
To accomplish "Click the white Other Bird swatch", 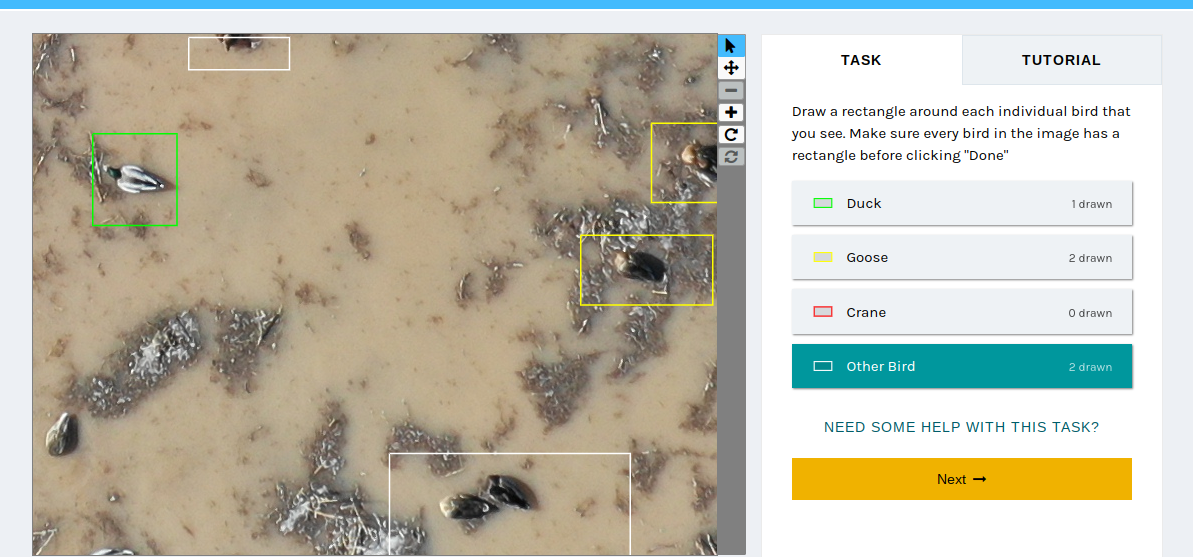I will (x=822, y=366).
